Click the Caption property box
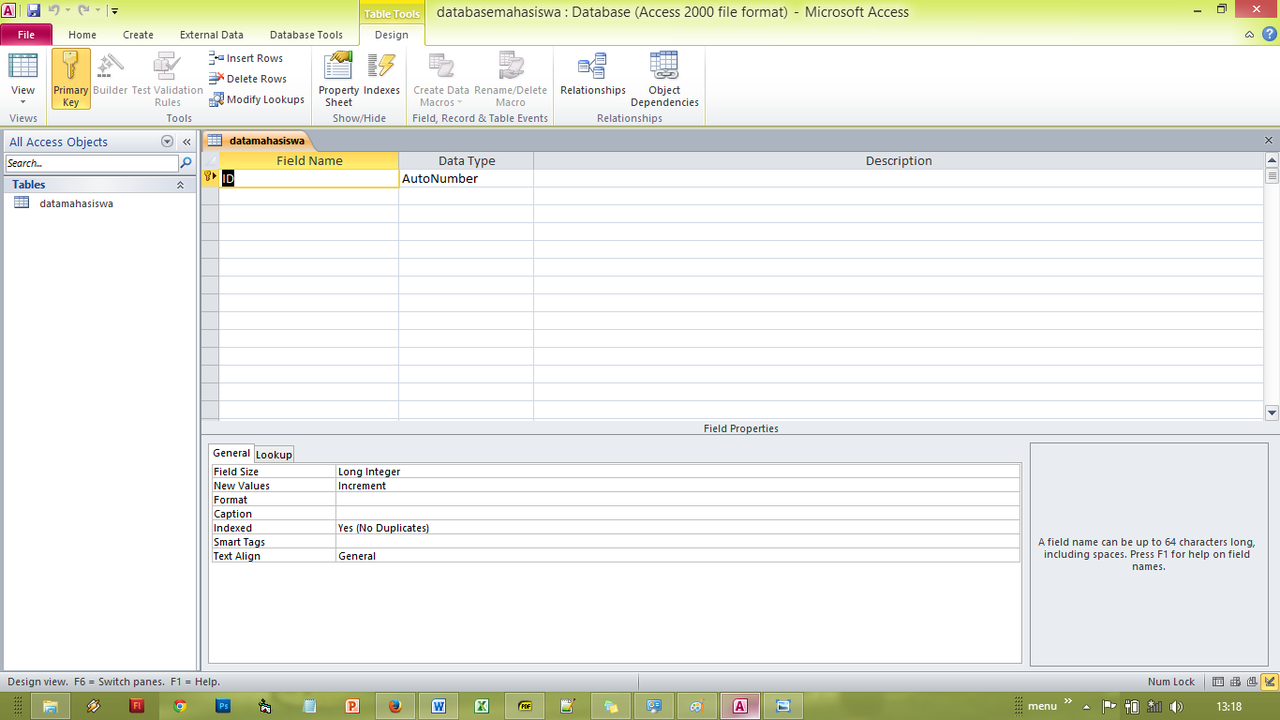The width and height of the screenshot is (1280, 720). pos(678,513)
